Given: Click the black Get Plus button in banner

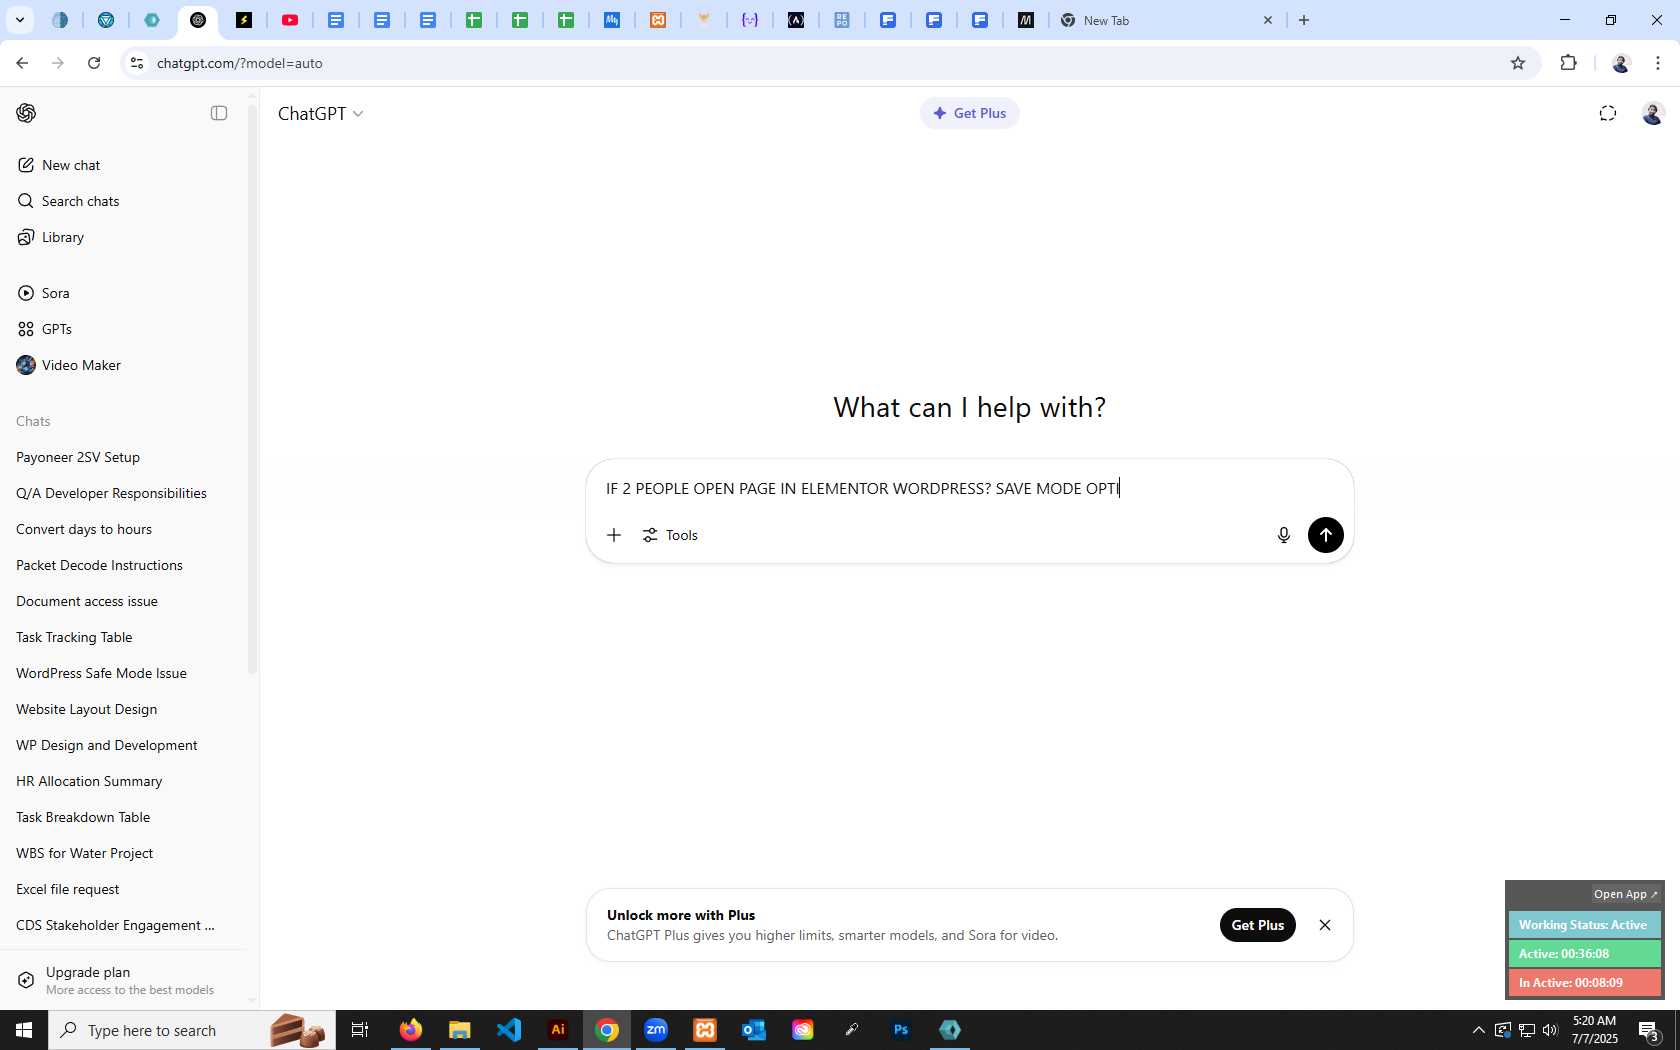Looking at the screenshot, I should pos(1258,925).
